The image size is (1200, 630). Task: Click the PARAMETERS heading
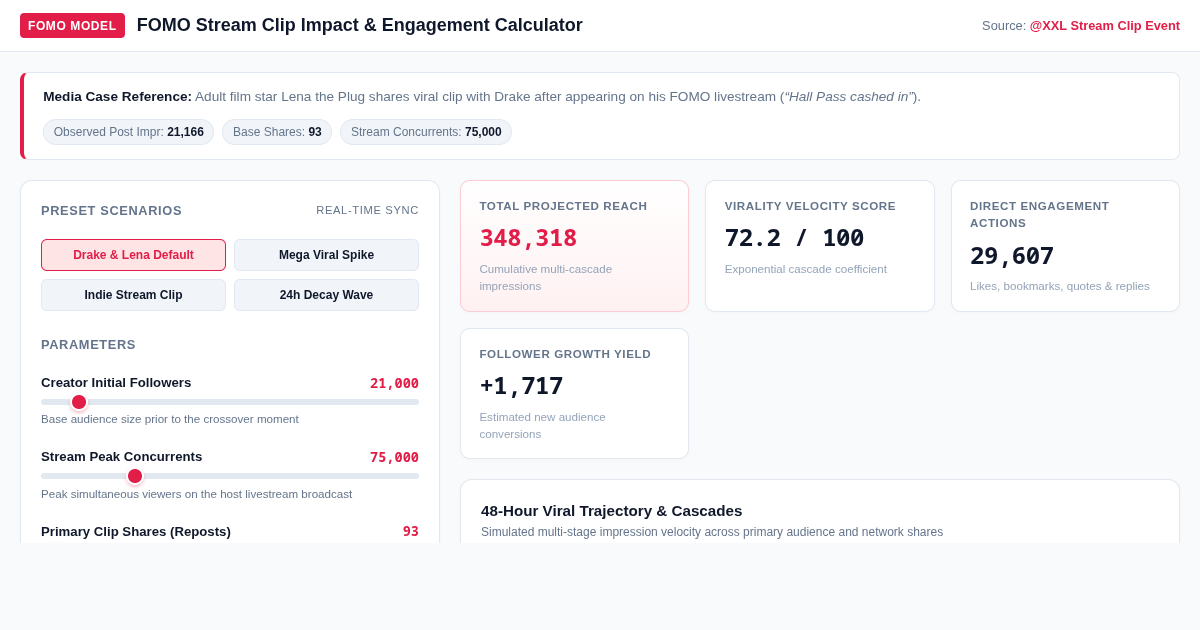click(88, 344)
